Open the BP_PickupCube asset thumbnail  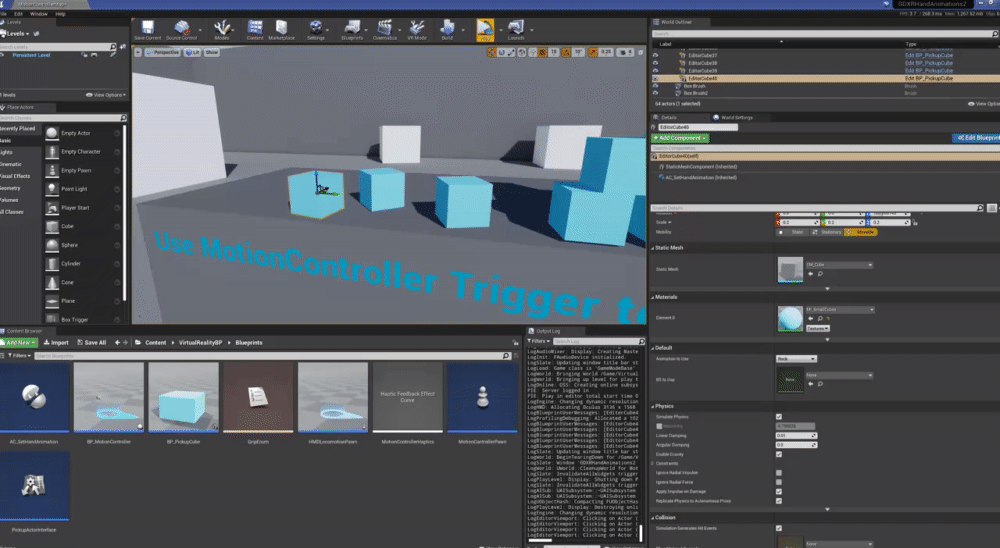tap(184, 398)
